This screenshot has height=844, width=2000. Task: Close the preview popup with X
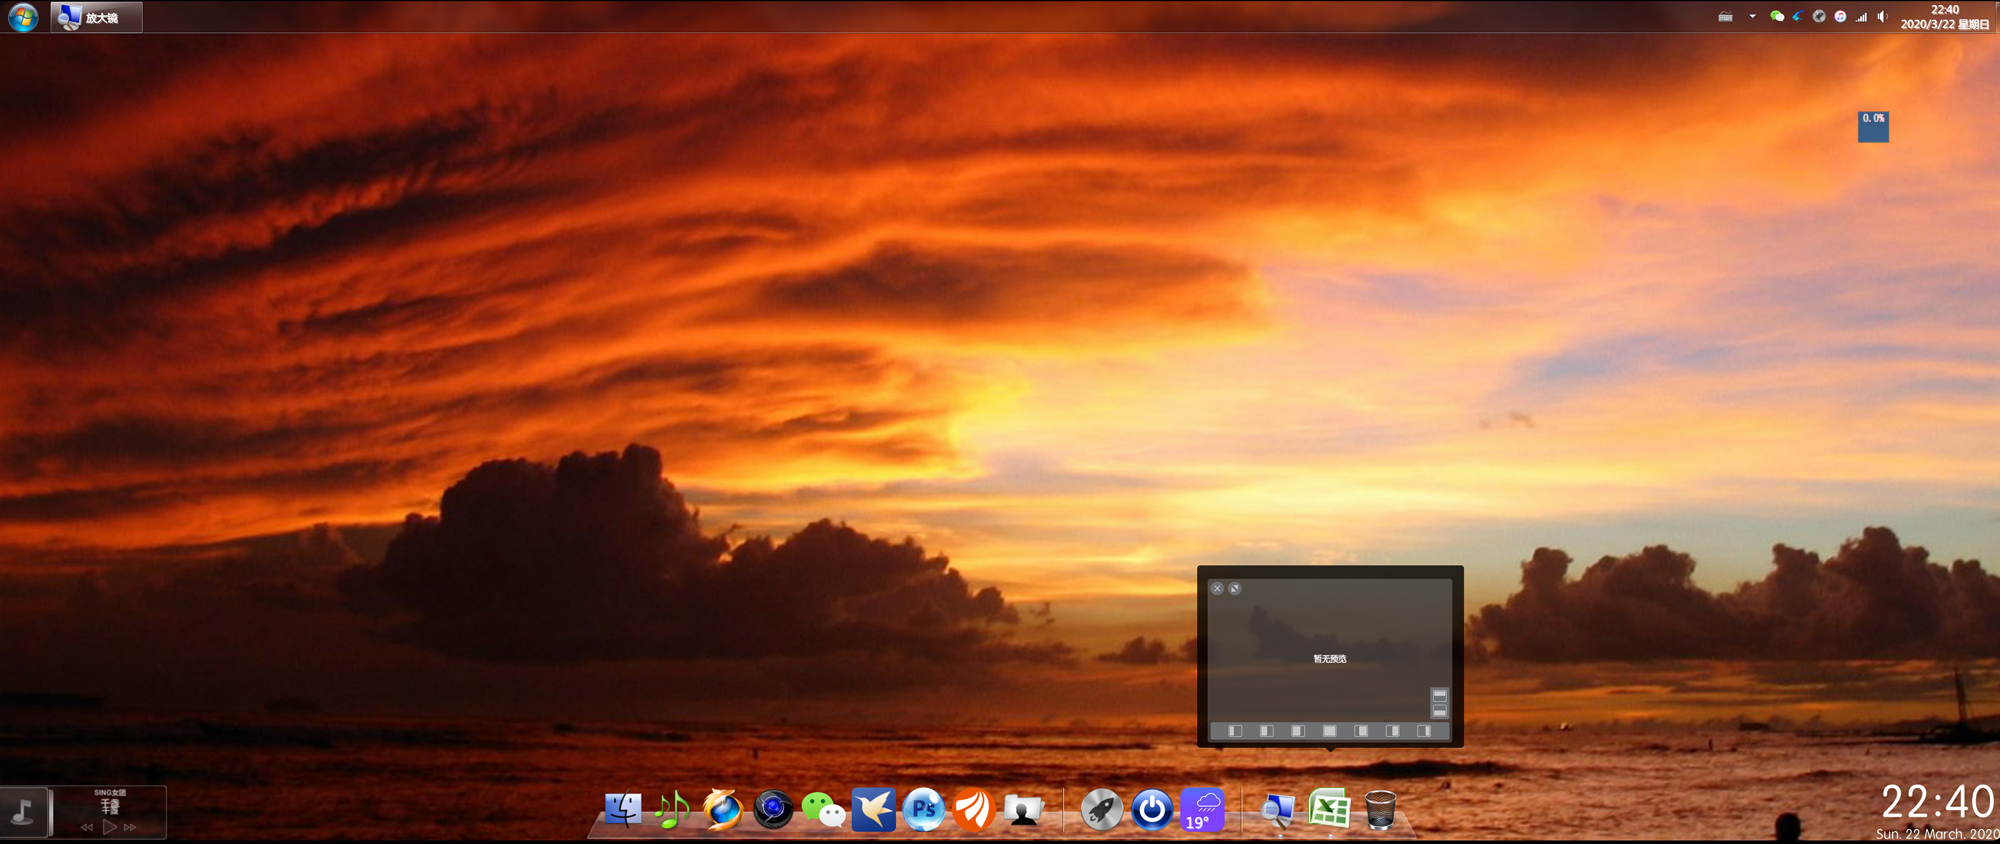pyautogui.click(x=1217, y=588)
